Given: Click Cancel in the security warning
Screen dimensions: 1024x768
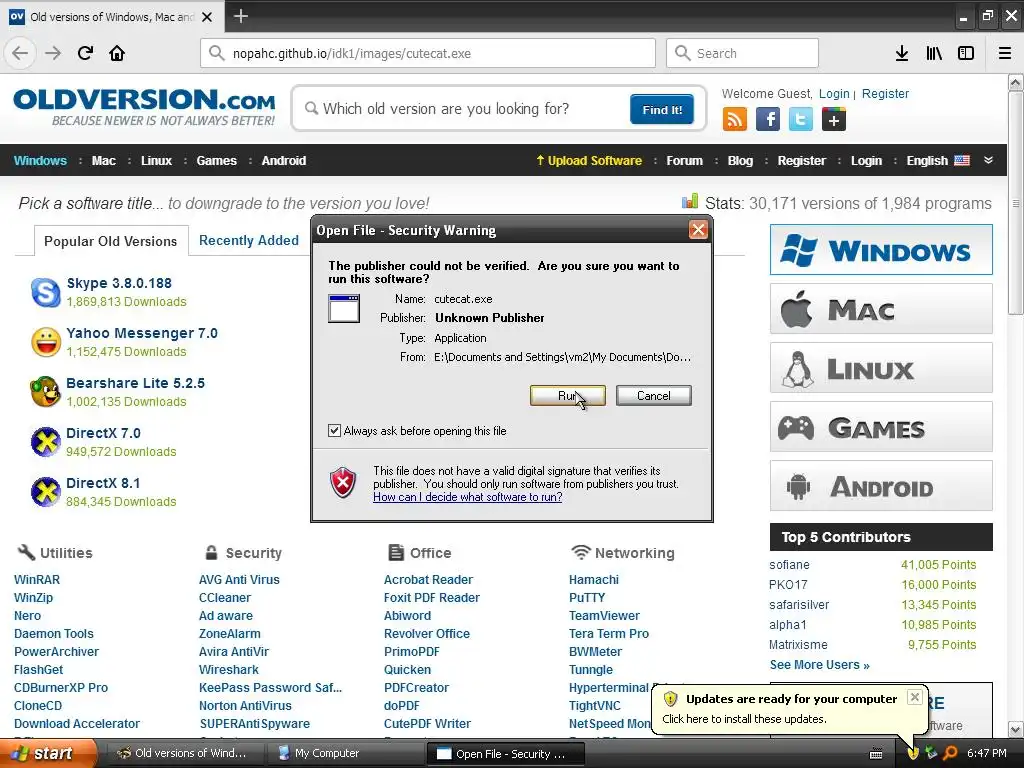Looking at the screenshot, I should [x=654, y=396].
